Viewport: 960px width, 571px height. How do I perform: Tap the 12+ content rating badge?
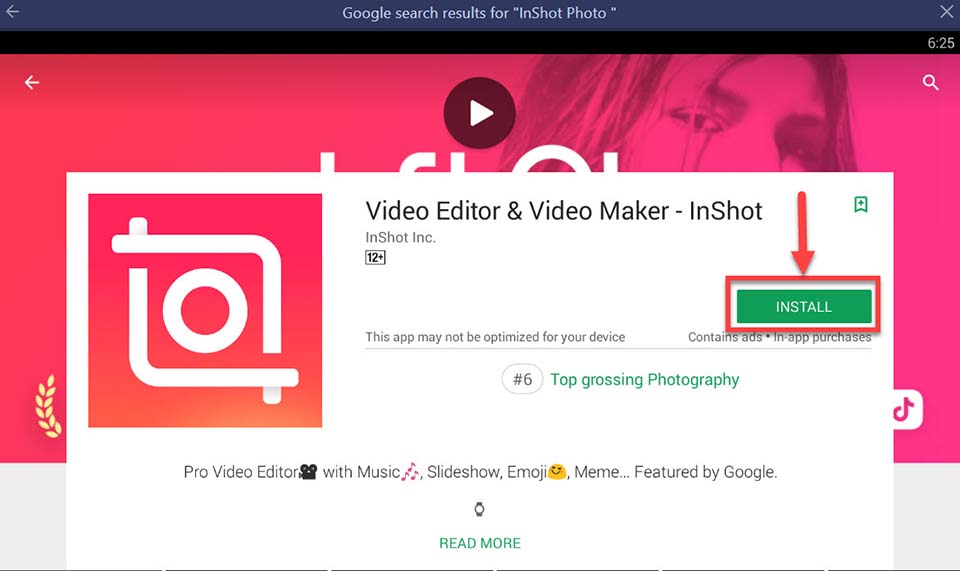[x=375, y=257]
